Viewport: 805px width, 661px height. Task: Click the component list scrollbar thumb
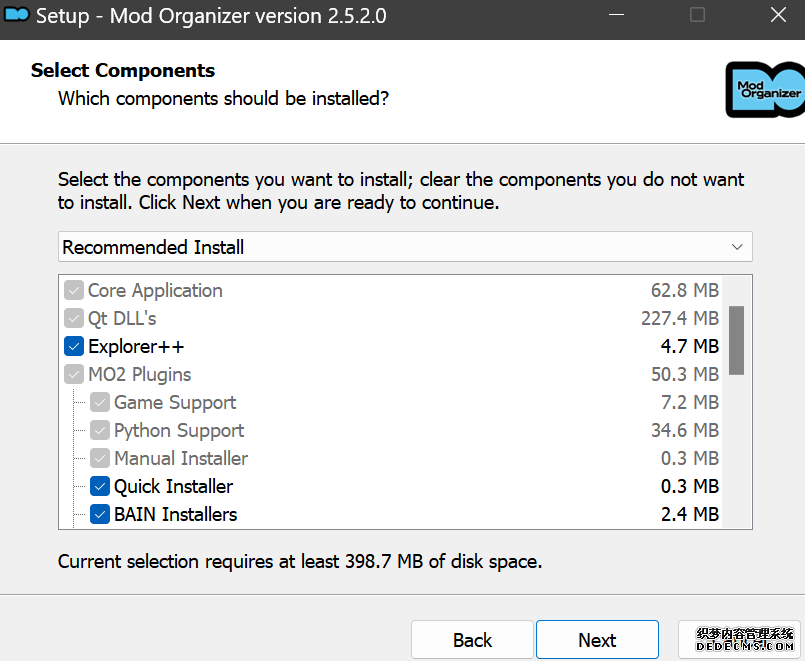[737, 340]
